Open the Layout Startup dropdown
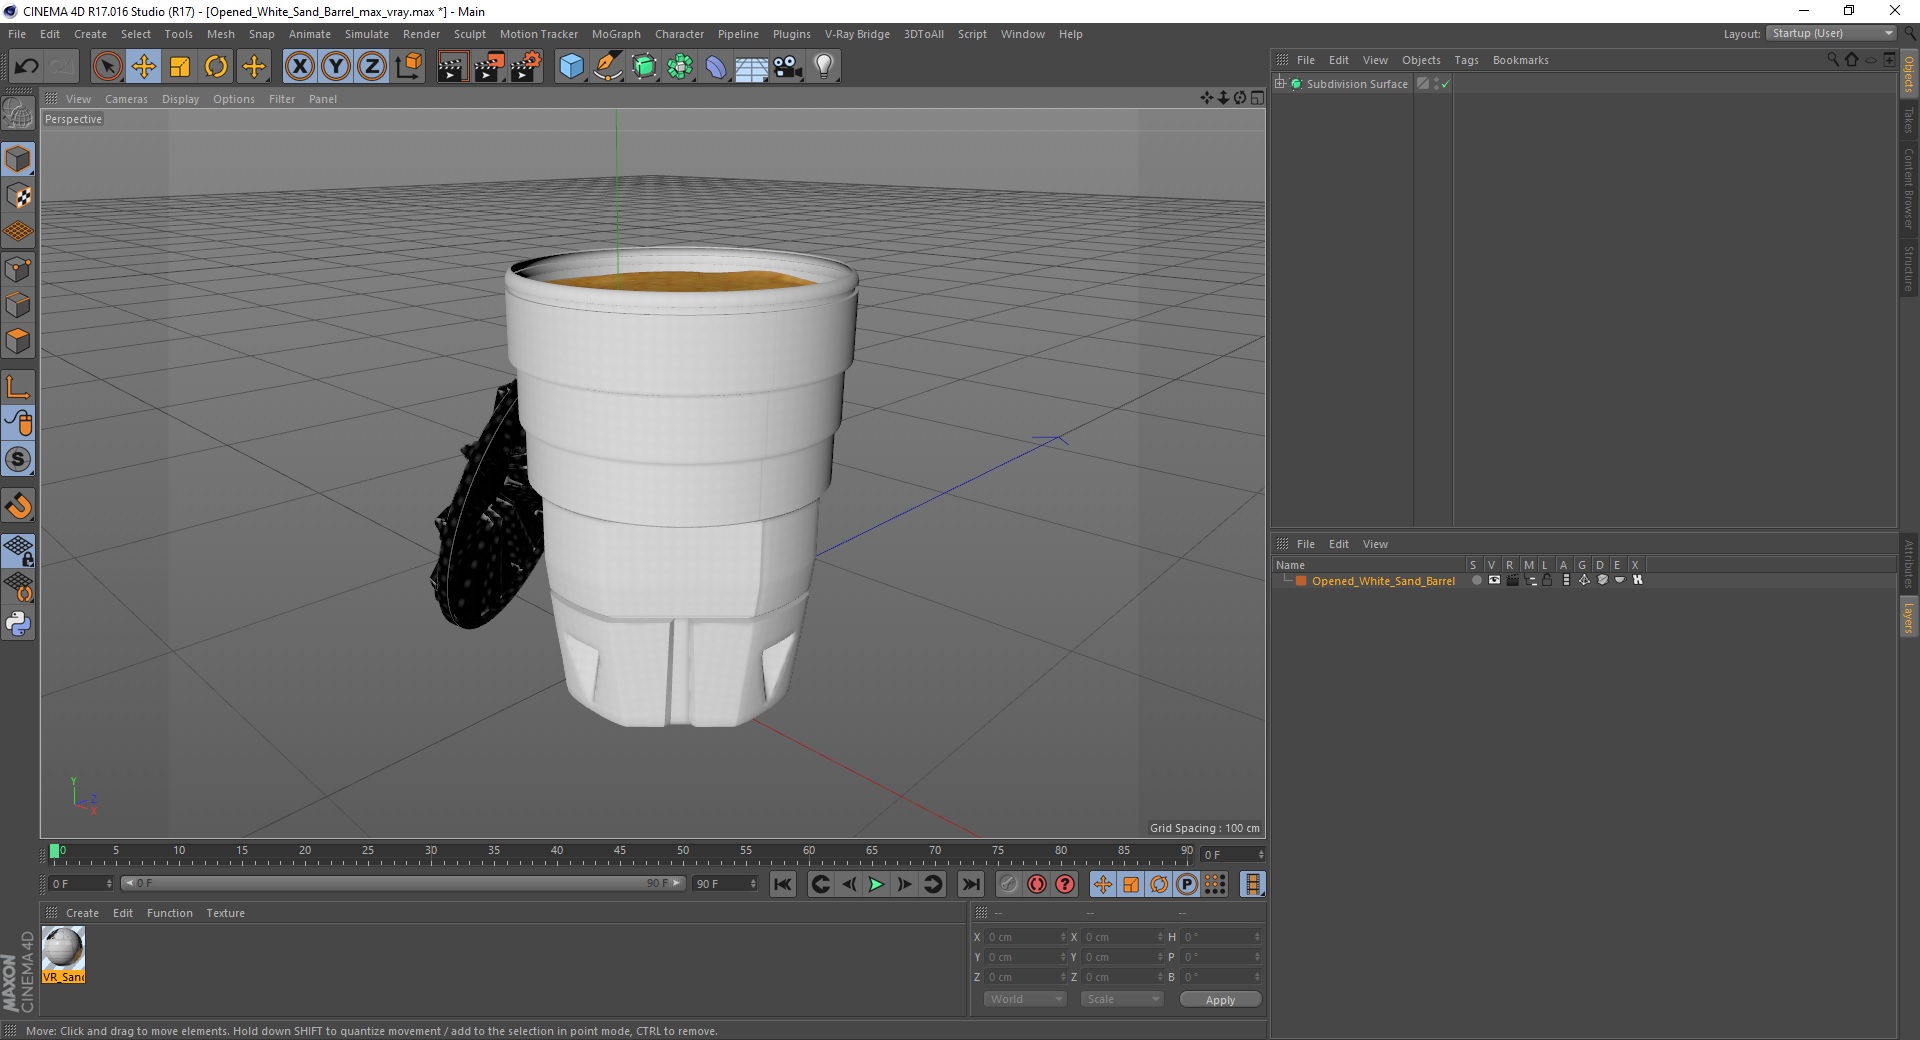 tap(1832, 33)
